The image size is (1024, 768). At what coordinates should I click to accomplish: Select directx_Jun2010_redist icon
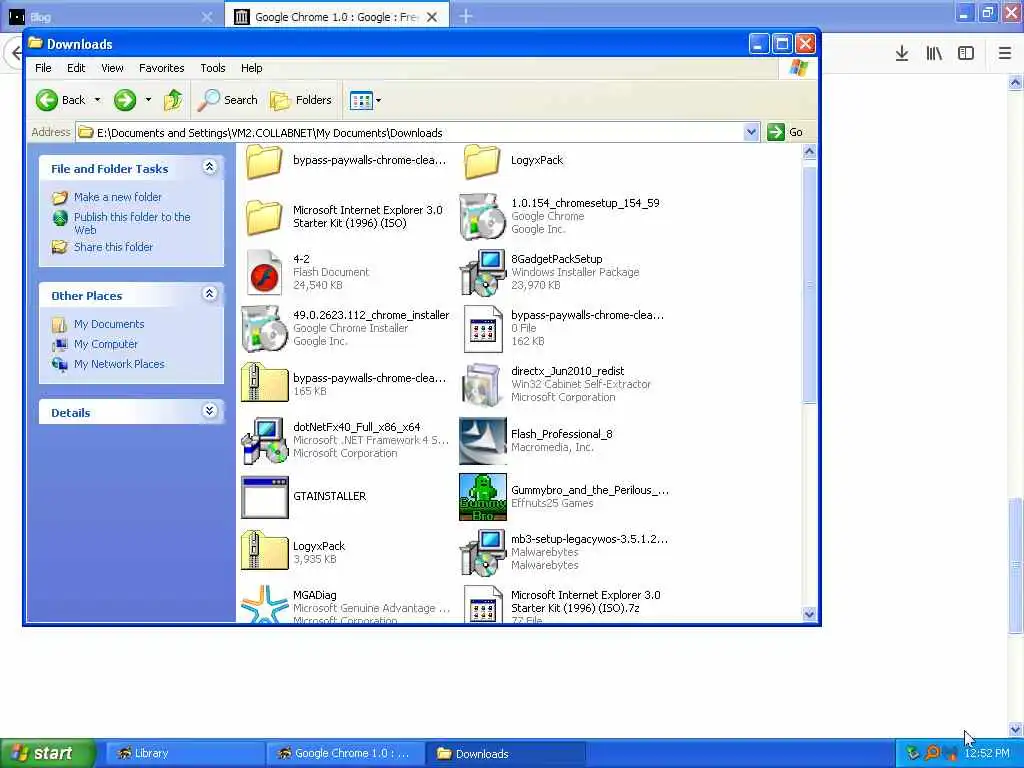point(483,385)
